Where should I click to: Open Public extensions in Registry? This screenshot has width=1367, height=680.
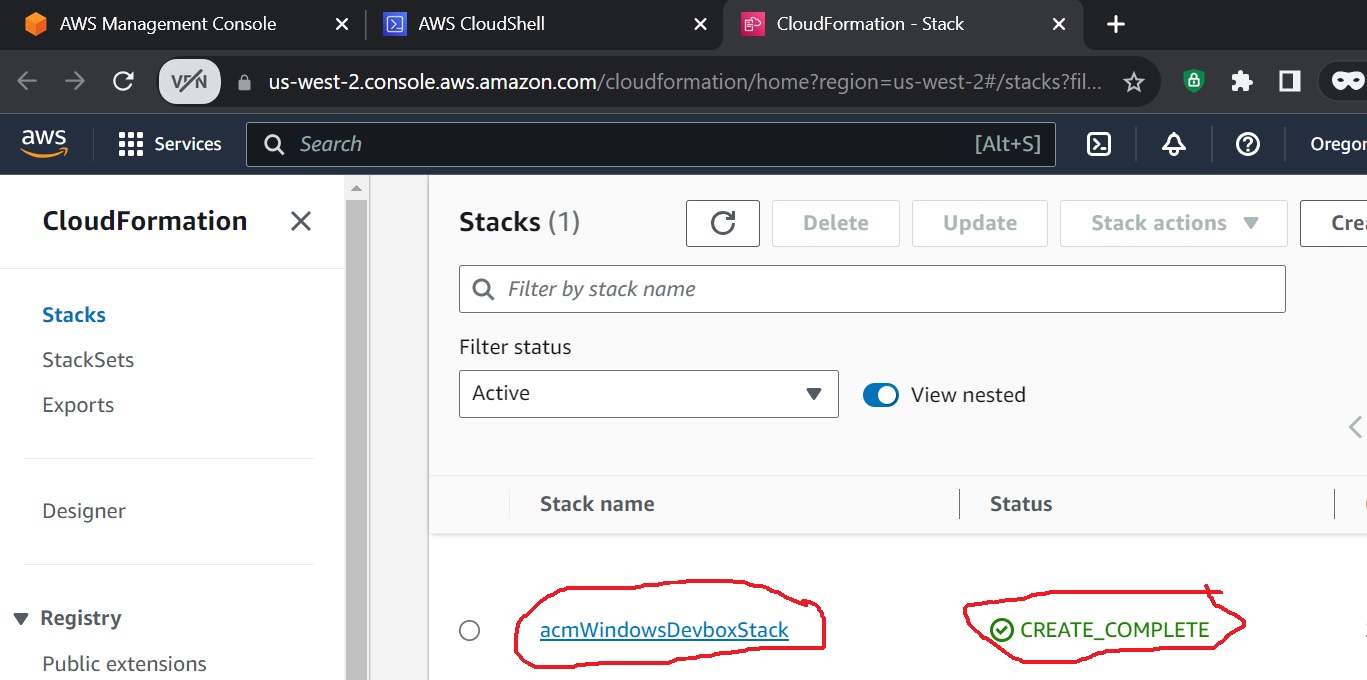click(x=124, y=664)
